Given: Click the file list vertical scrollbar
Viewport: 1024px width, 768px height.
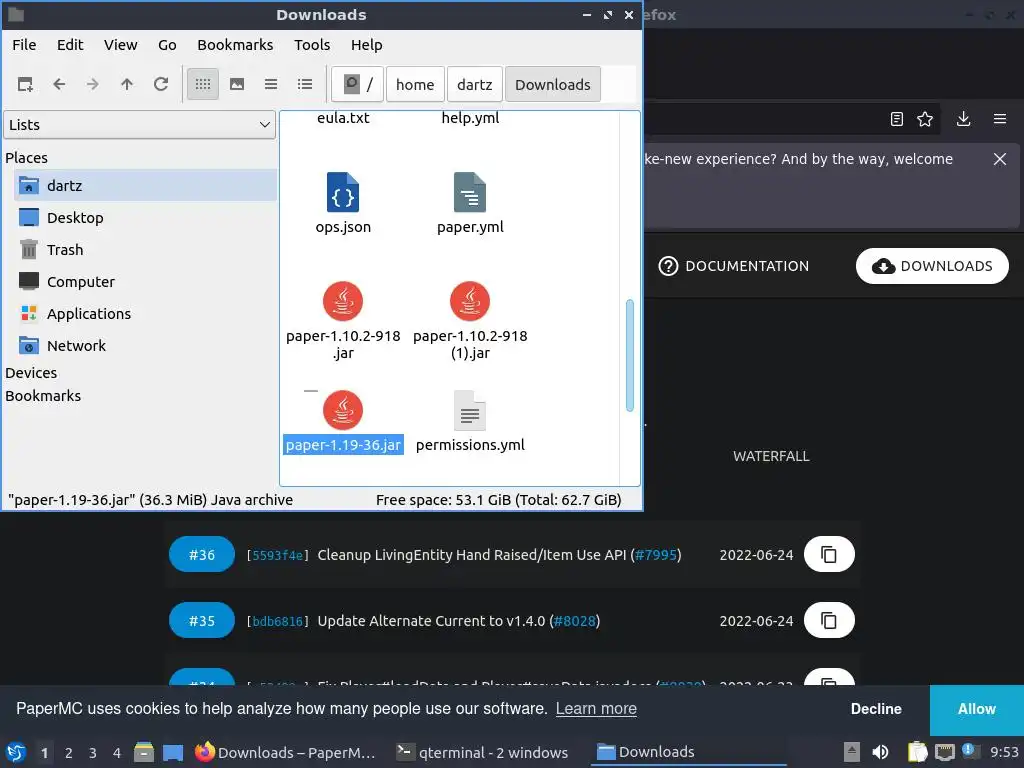Looking at the screenshot, I should pyautogui.click(x=630, y=355).
